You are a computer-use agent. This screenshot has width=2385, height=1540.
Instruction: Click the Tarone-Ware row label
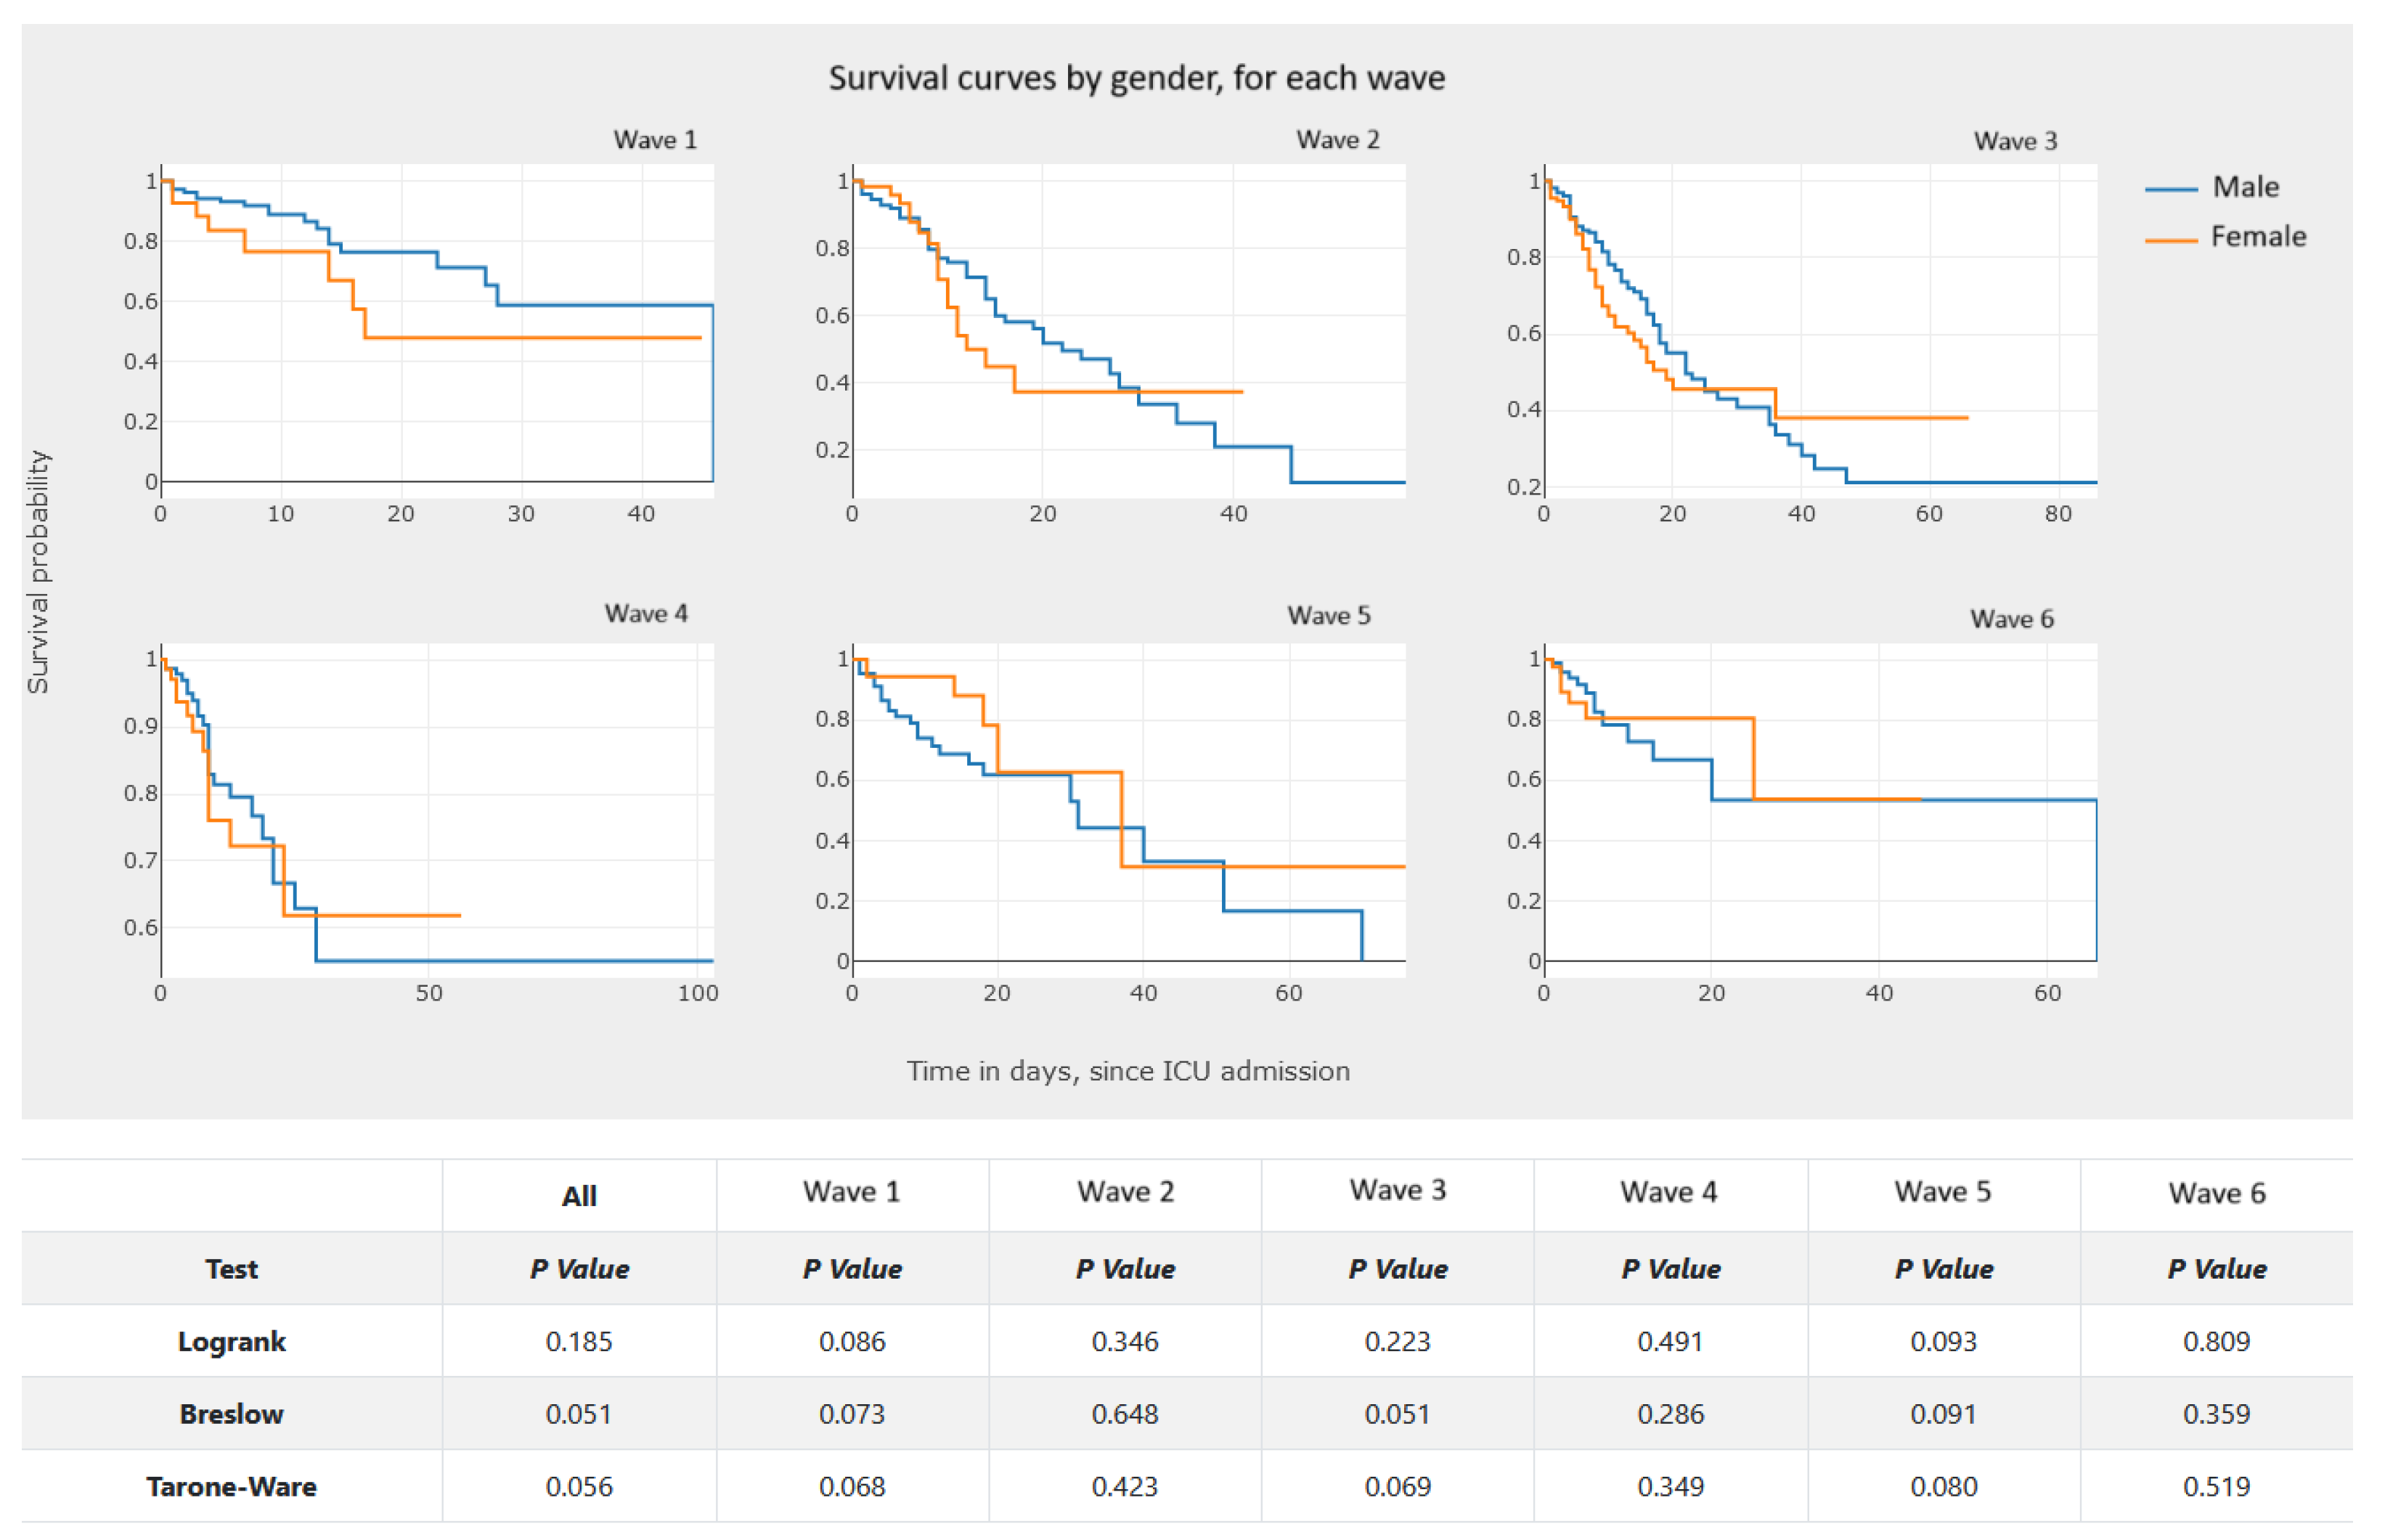pyautogui.click(x=232, y=1486)
